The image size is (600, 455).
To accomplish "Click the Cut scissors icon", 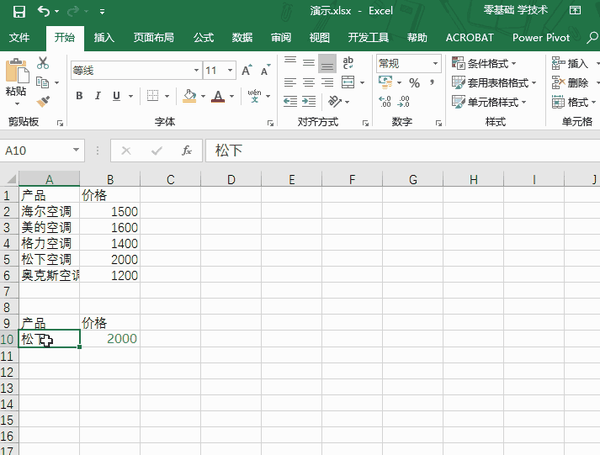I will pos(43,63).
